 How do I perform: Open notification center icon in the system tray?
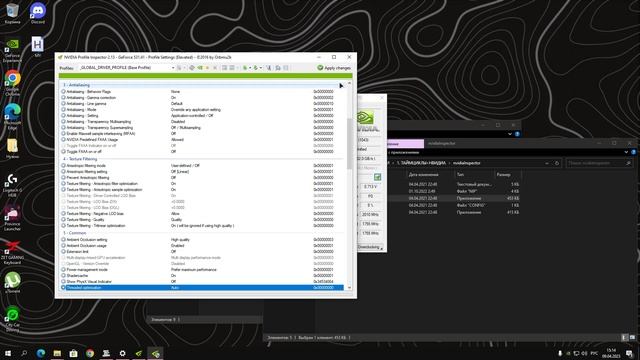(x=629, y=353)
